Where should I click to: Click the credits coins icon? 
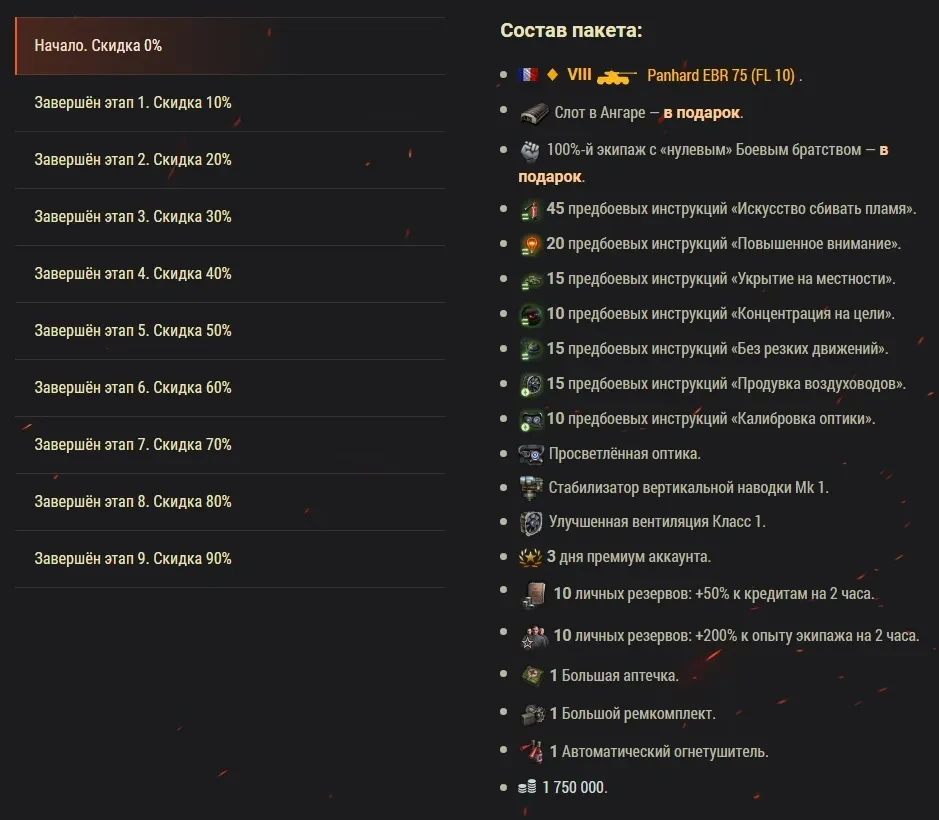[527, 788]
